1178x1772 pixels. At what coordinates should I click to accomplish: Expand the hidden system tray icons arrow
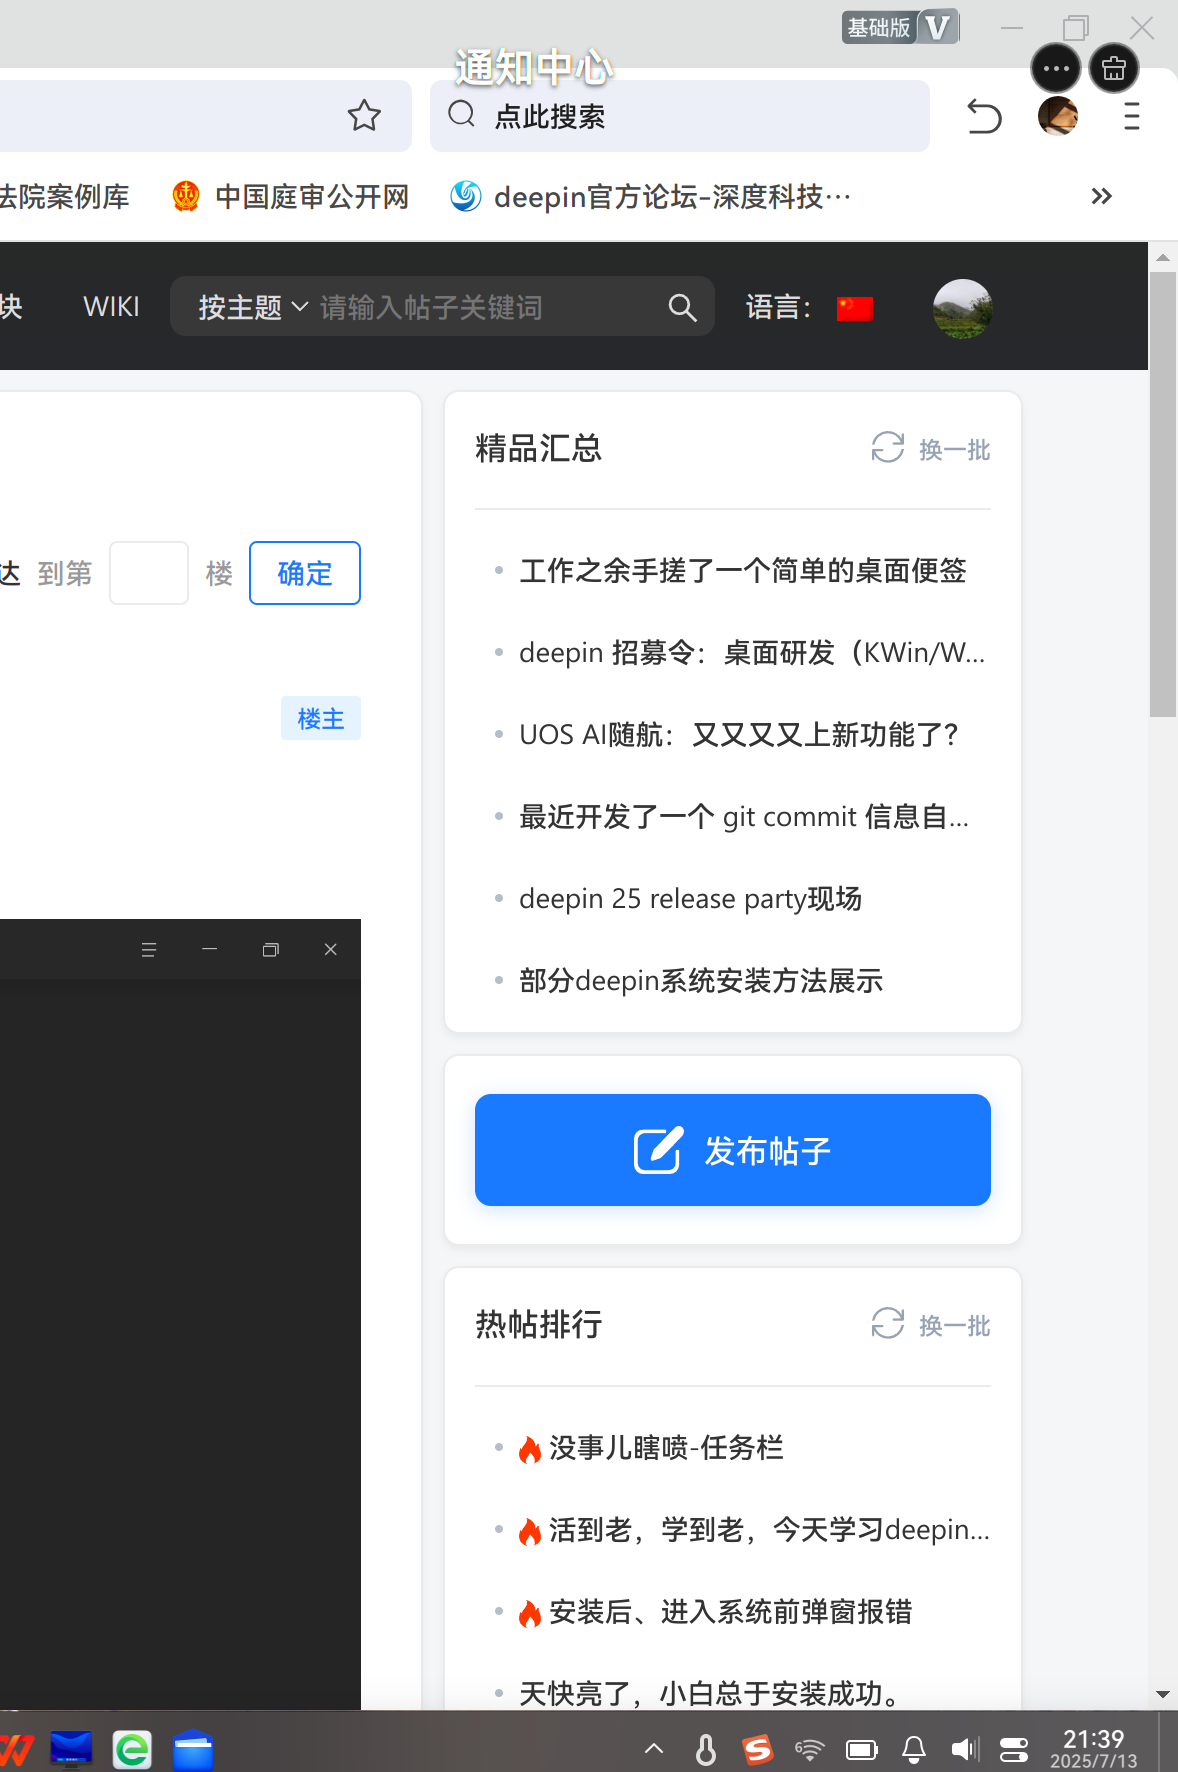pos(654,1749)
